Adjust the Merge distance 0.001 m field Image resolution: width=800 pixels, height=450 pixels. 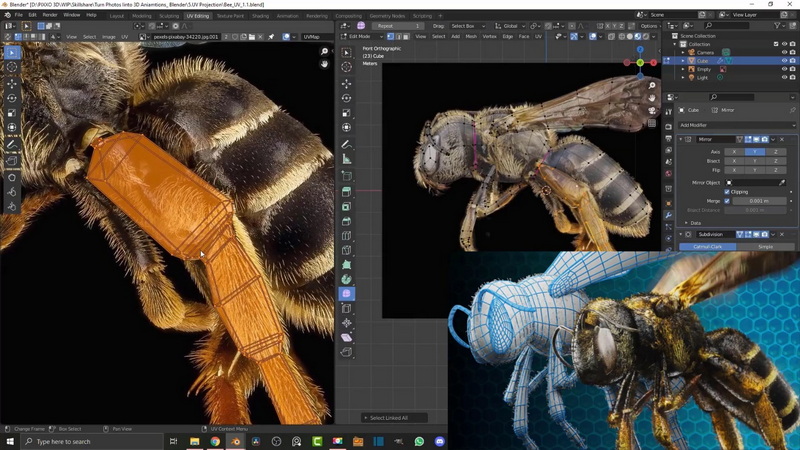point(759,201)
